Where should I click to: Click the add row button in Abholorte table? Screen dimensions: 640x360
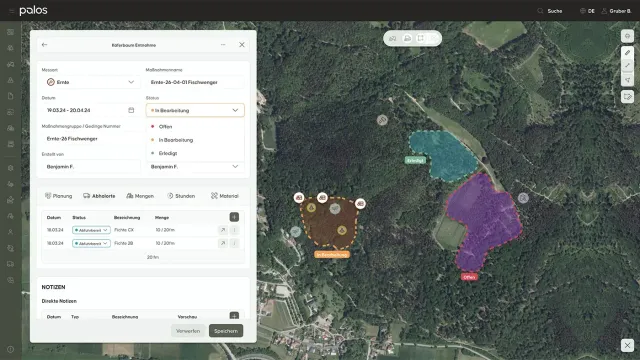click(x=234, y=217)
